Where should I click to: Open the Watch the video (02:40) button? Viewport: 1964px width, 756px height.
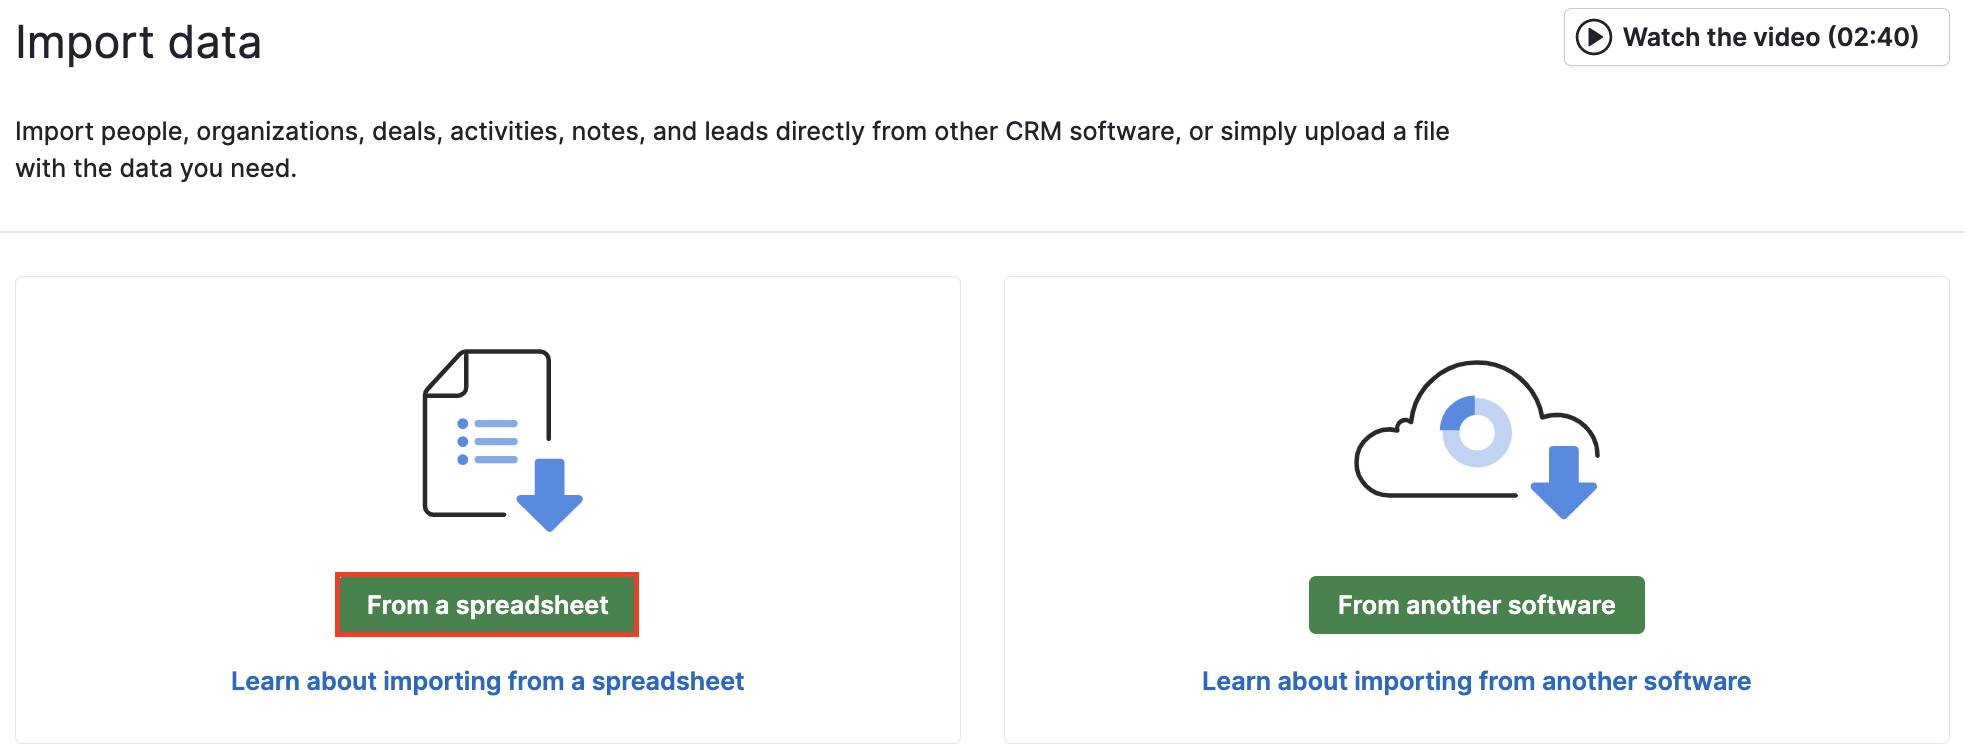coord(1756,38)
